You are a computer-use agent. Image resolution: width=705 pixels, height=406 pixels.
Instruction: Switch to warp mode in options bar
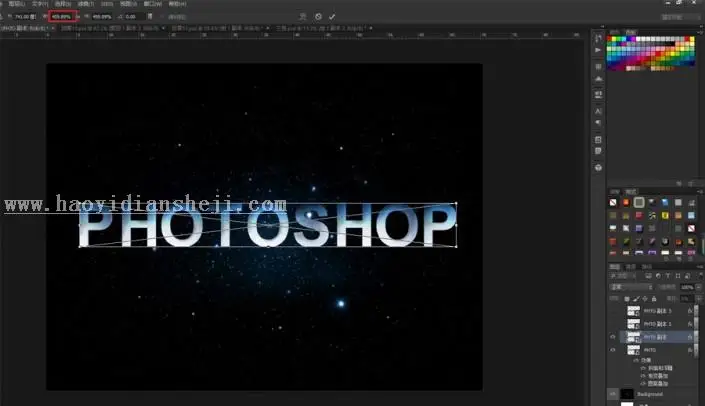pyautogui.click(x=303, y=17)
